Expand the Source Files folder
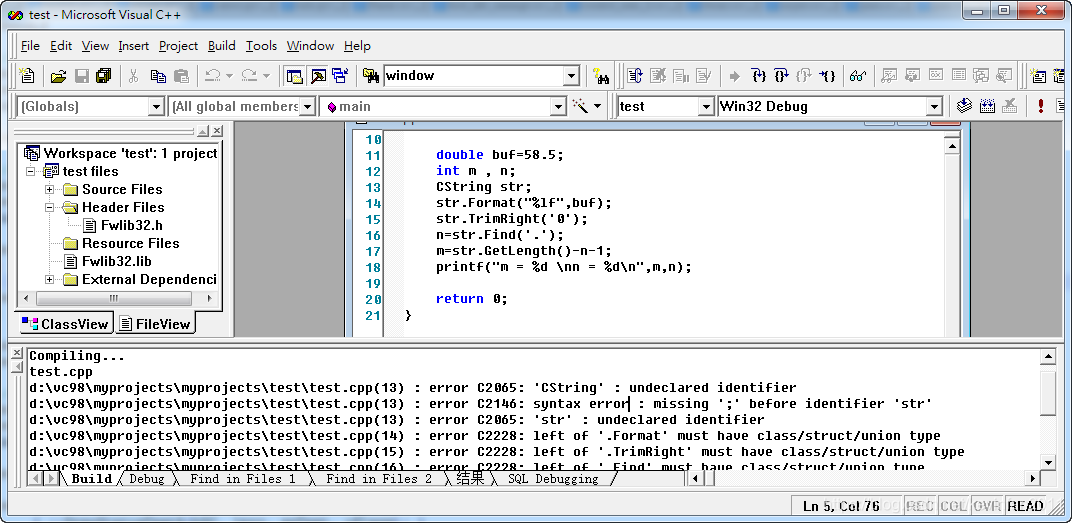The image size is (1072, 523). (x=49, y=189)
